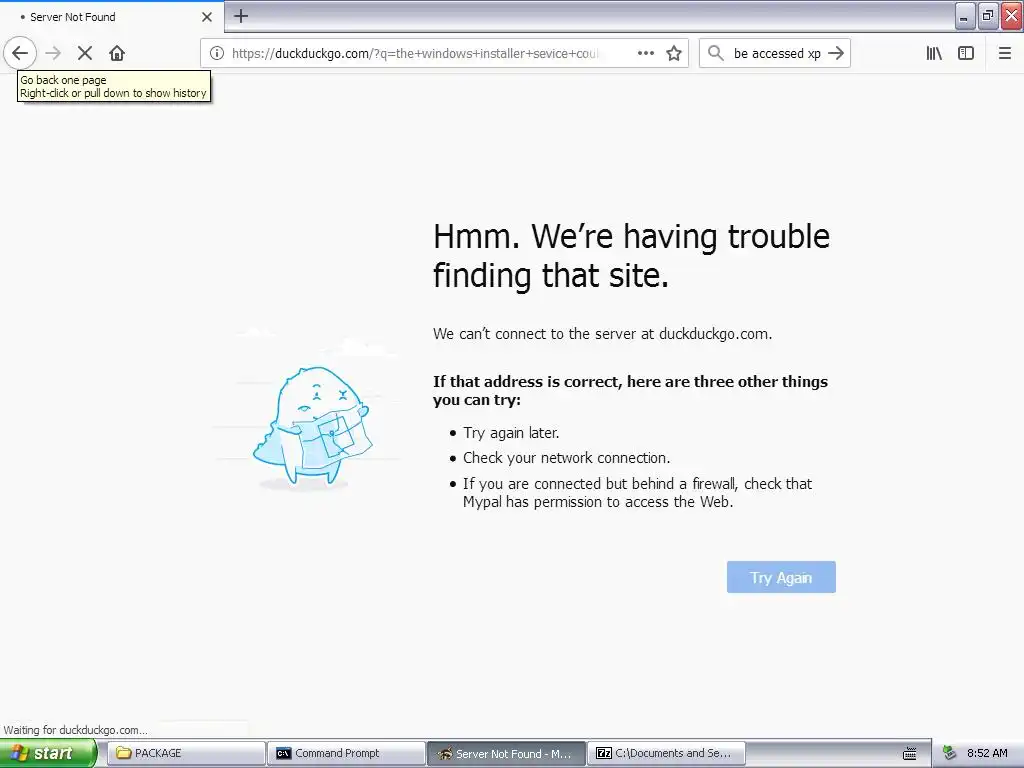Switch to 7-Zip Documents and Settings window

click(666, 753)
